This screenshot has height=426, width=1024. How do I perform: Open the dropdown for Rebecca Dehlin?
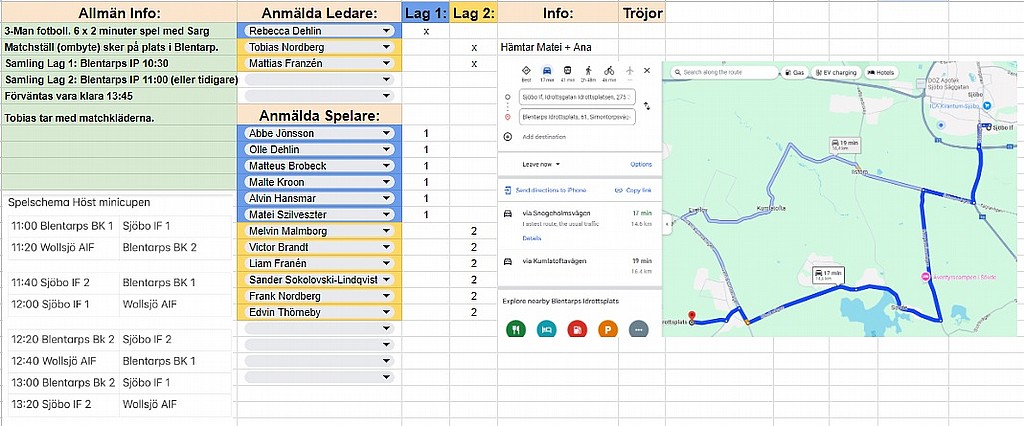click(x=386, y=31)
